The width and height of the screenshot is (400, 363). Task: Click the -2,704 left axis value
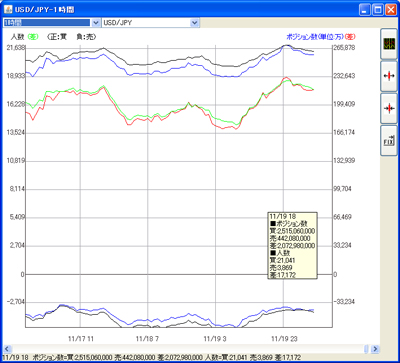pyautogui.click(x=16, y=302)
